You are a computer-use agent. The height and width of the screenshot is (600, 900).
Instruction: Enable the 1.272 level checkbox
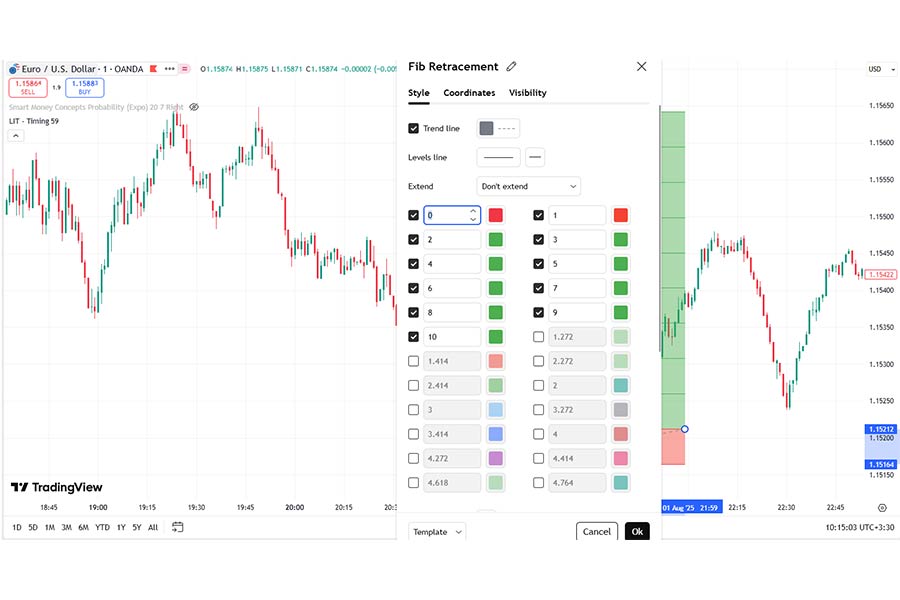(538, 337)
